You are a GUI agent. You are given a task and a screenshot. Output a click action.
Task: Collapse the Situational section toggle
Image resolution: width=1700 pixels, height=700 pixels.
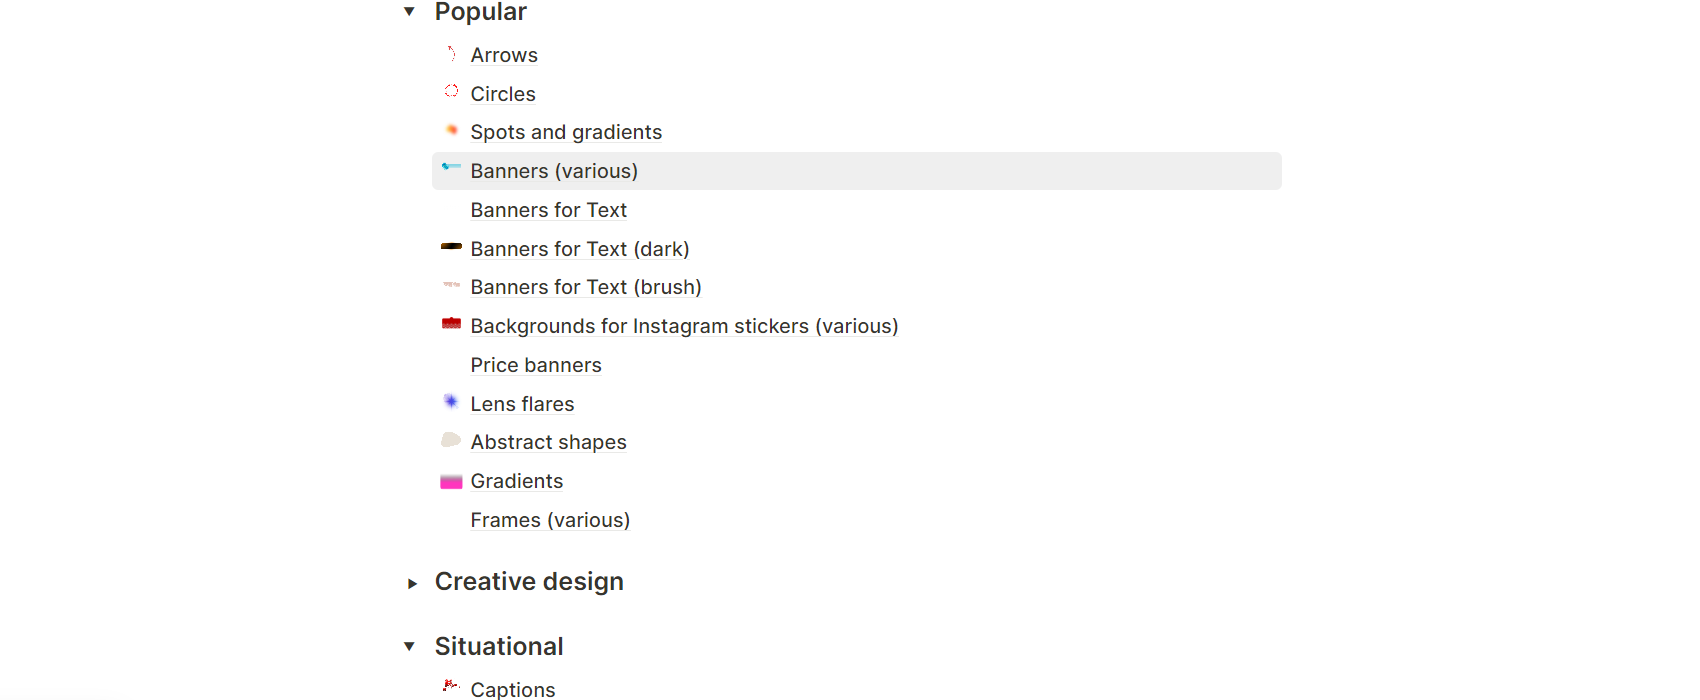409,647
